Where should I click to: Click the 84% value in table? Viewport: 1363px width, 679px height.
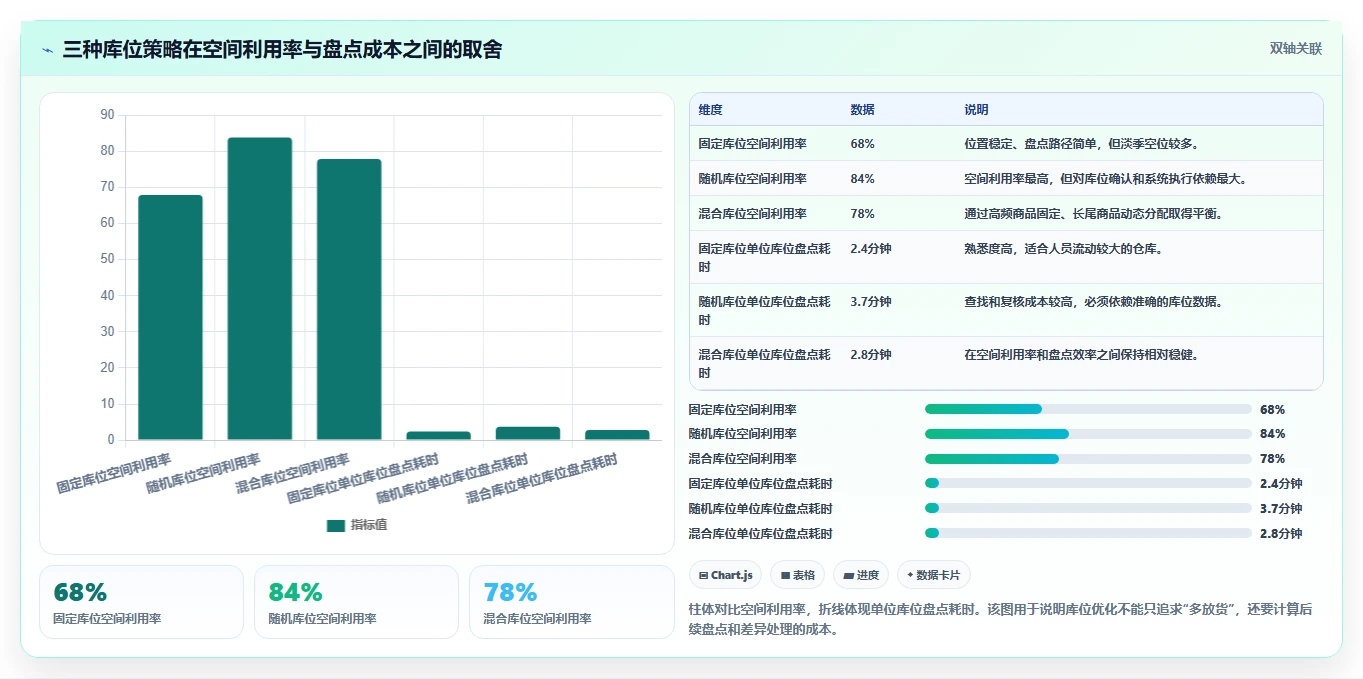pos(863,179)
